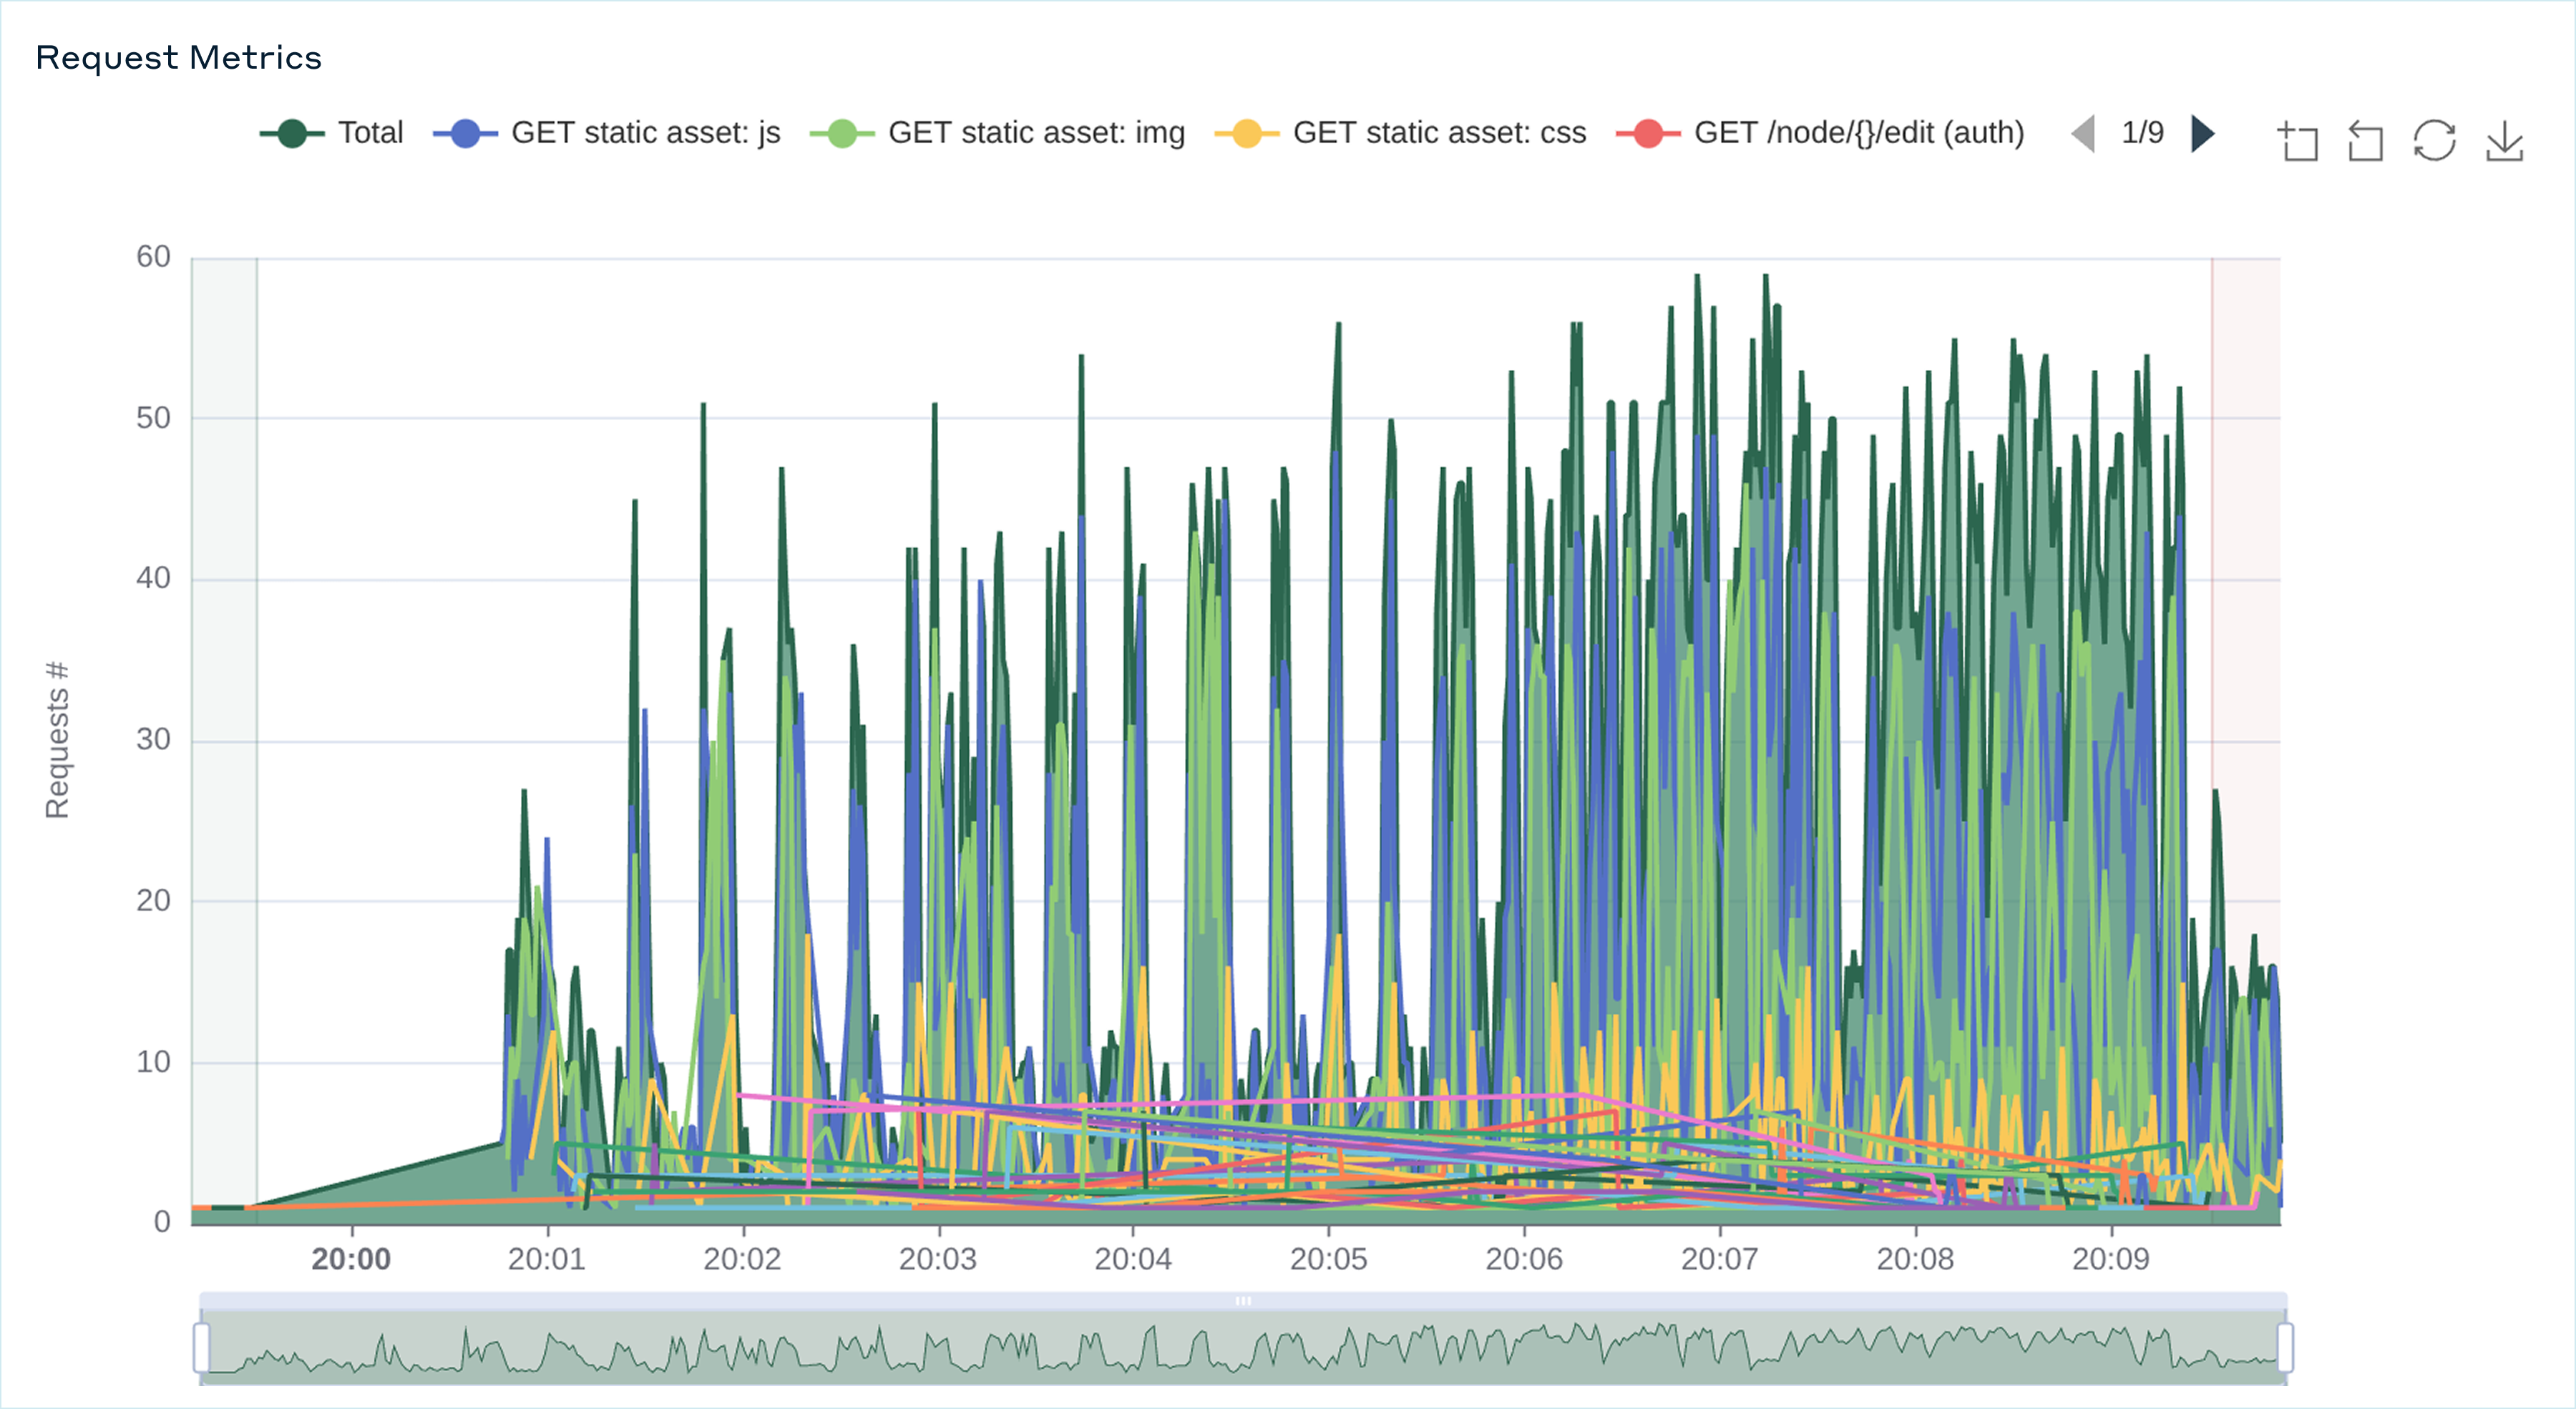Toggle GET /node/{}/edit (auth) legend item

[1858, 133]
